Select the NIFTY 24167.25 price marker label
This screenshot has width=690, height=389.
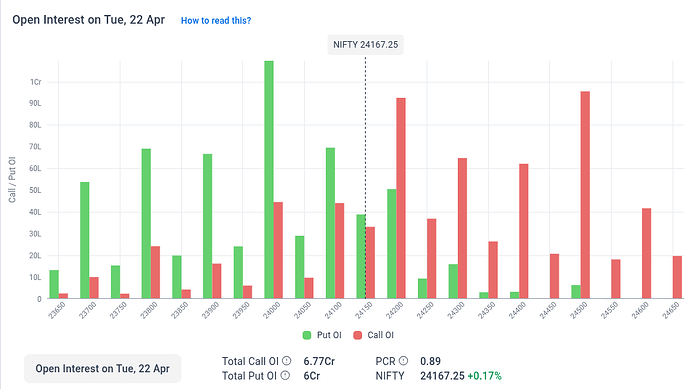click(365, 44)
